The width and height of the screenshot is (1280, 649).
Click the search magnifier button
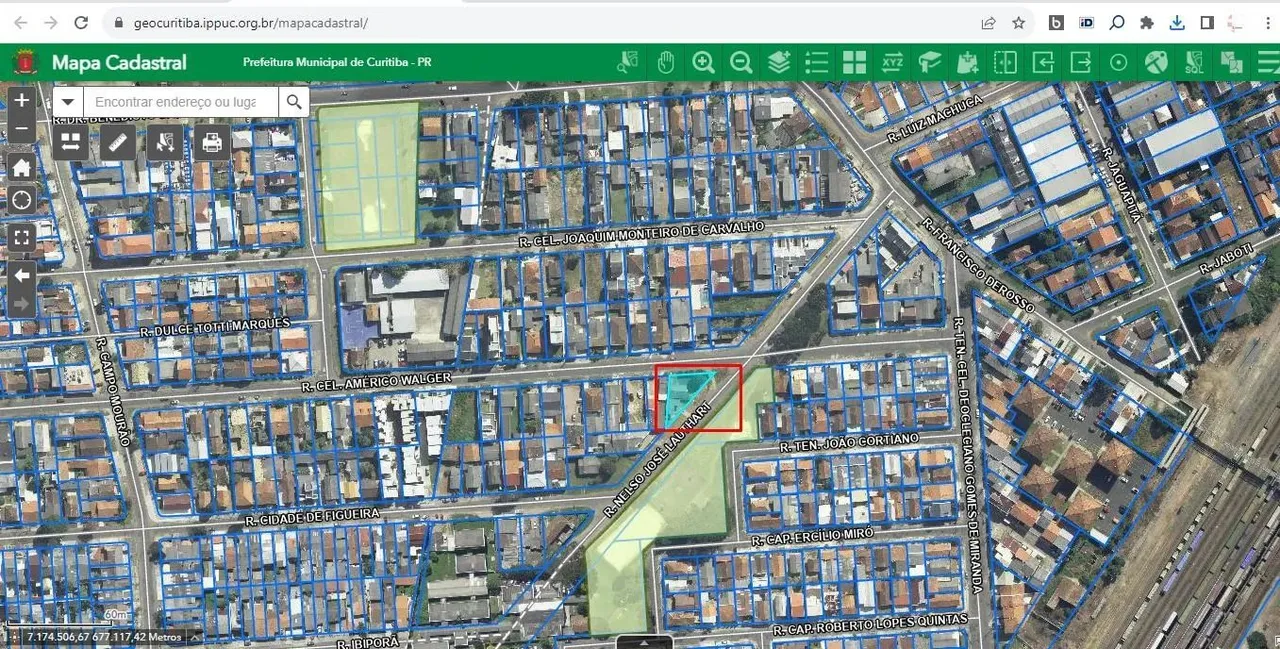tap(293, 102)
